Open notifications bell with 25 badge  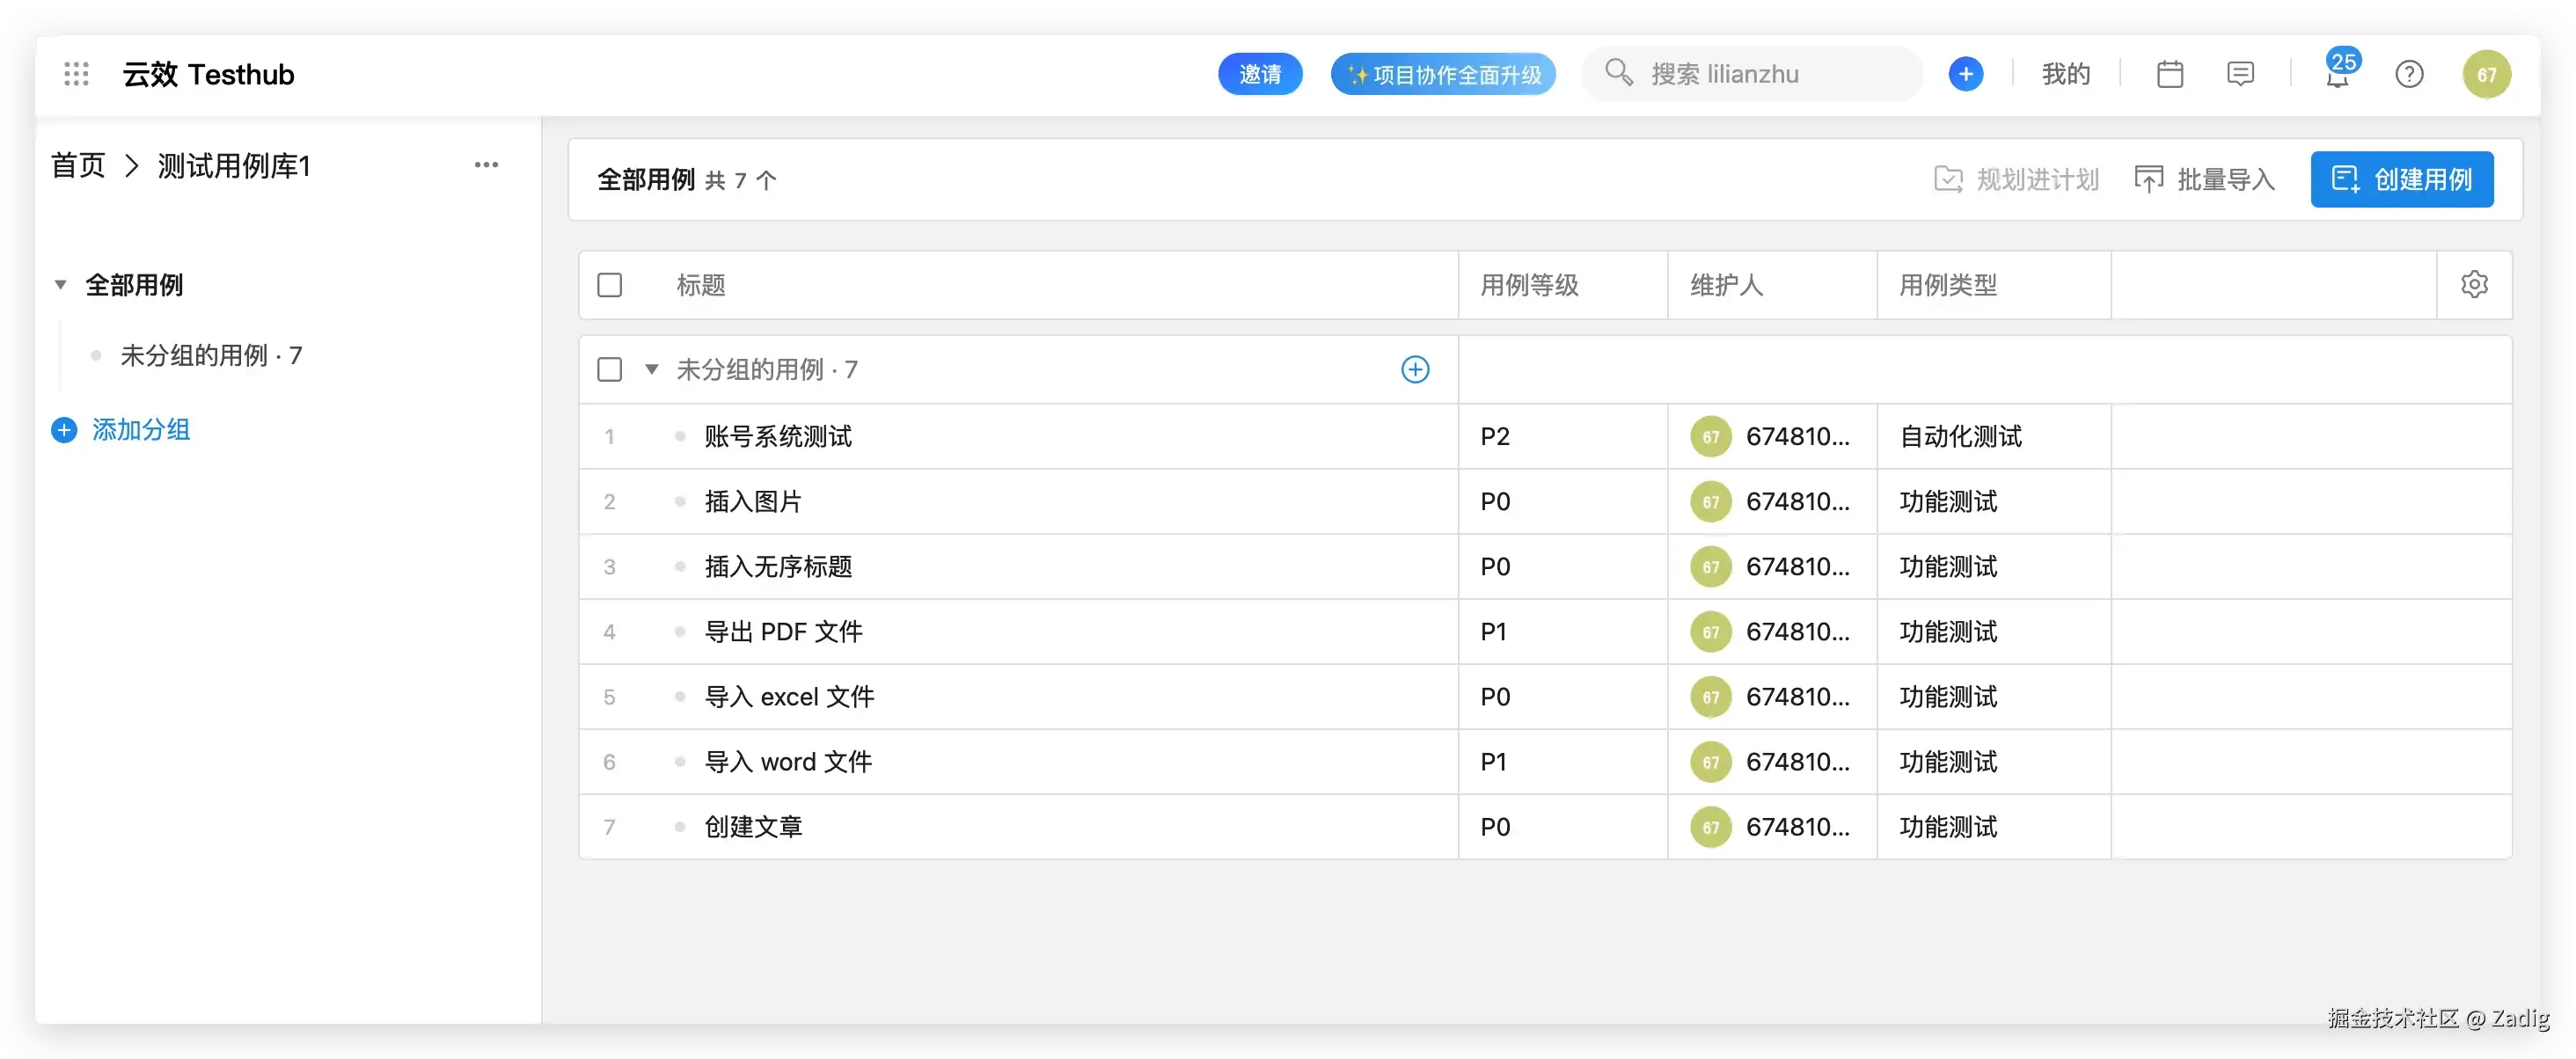click(x=2339, y=72)
